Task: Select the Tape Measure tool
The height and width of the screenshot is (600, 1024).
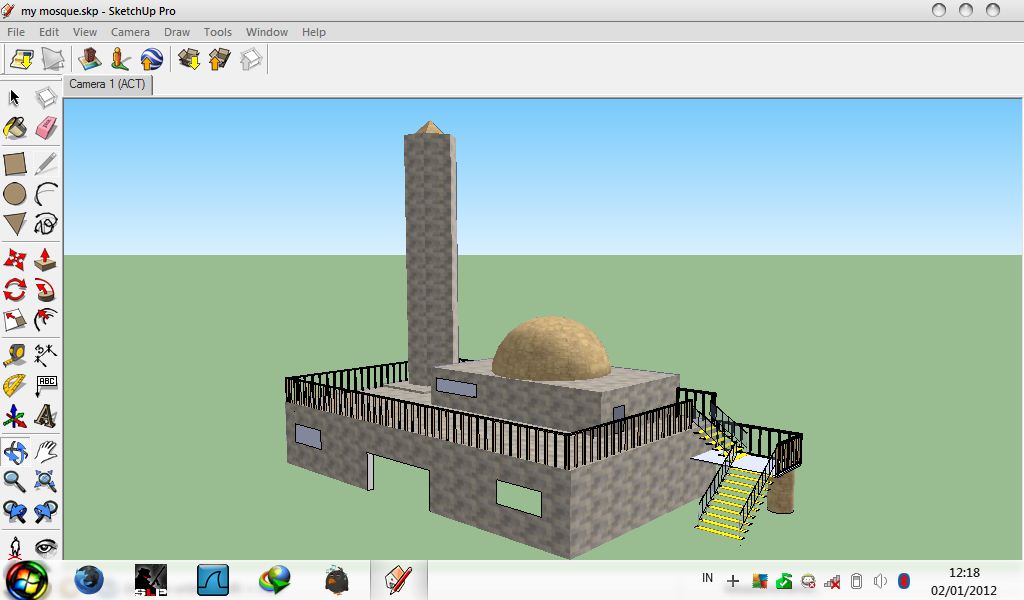Action: coord(14,355)
